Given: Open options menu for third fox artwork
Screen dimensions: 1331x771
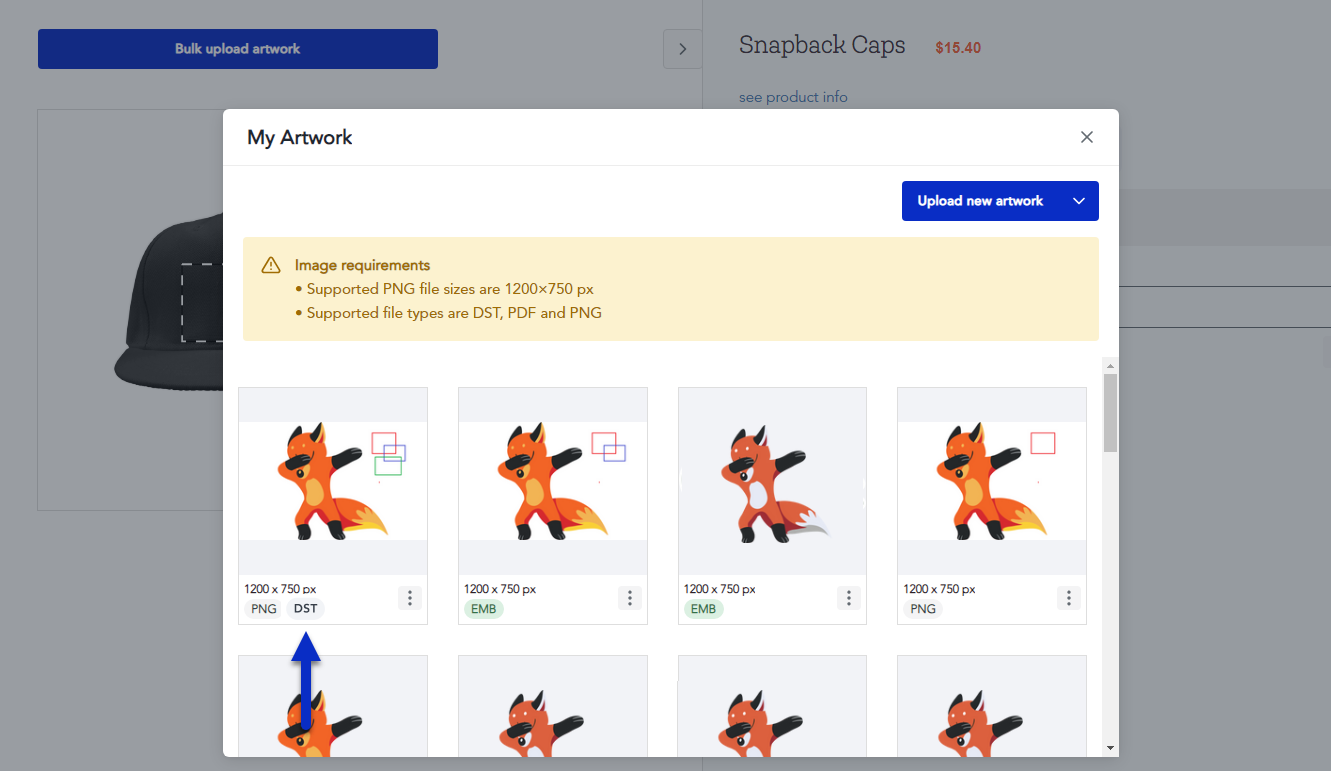Looking at the screenshot, I should coord(849,598).
